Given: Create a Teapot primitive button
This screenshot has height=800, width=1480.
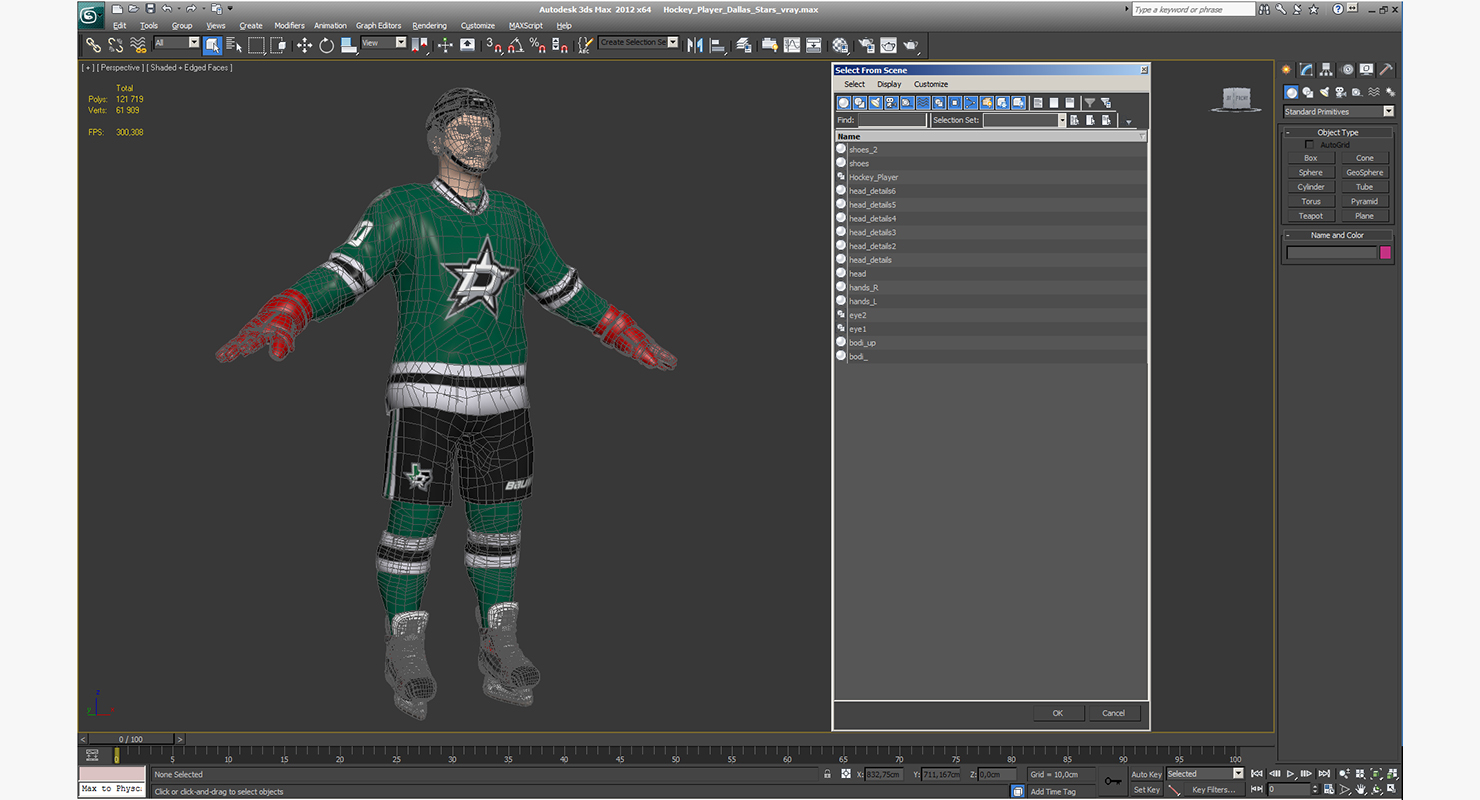Looking at the screenshot, I should (x=1310, y=216).
